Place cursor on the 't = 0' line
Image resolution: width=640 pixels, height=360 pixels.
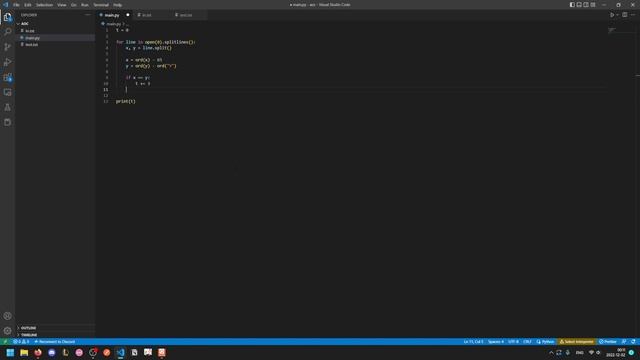tap(122, 30)
